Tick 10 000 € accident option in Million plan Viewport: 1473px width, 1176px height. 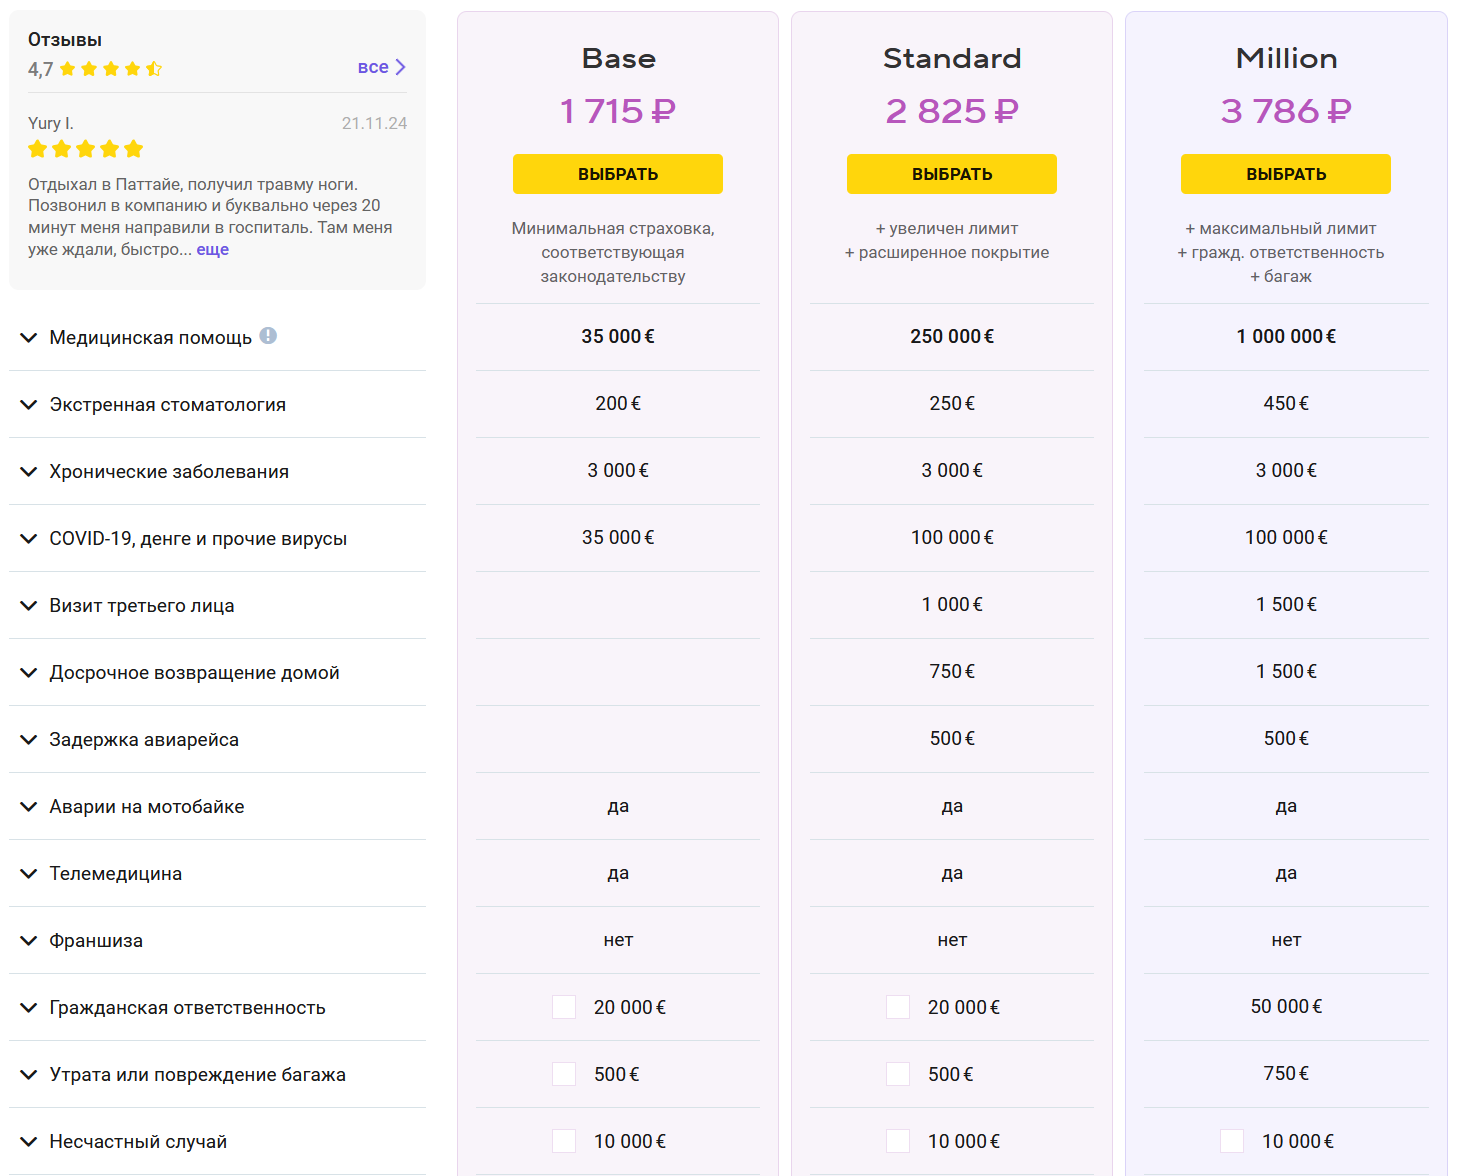pos(1232,1141)
